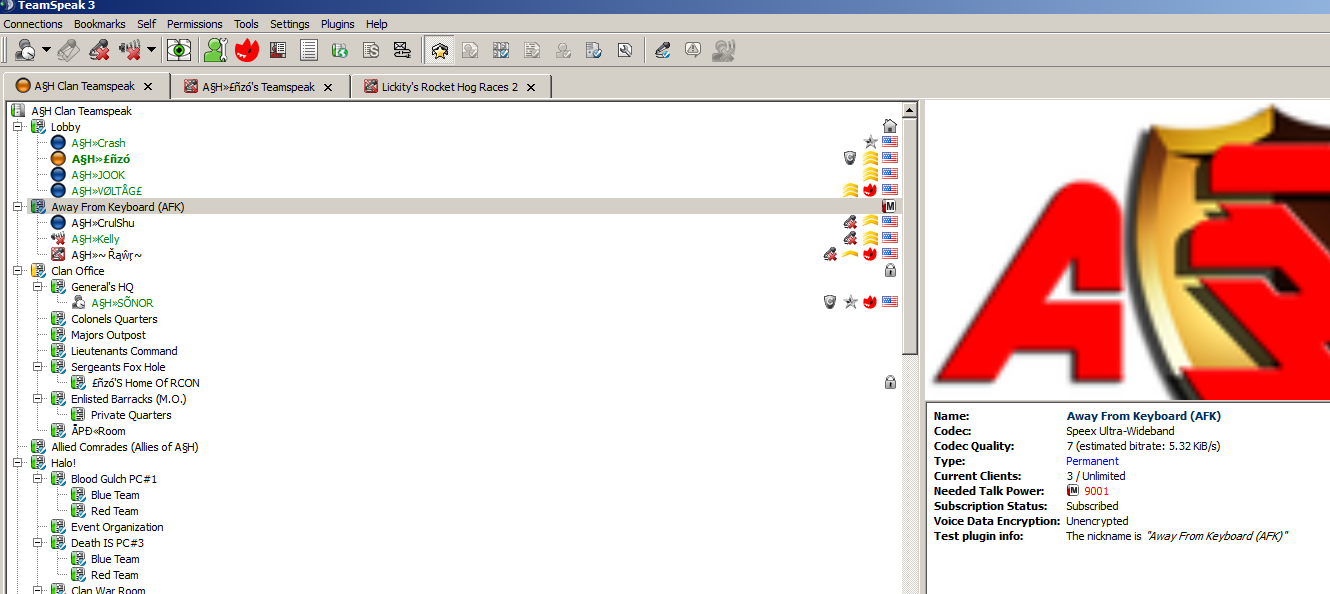Image resolution: width=1330 pixels, height=594 pixels.
Task: Collapse the Enlisted Barracks (M.O.) node
Action: click(x=37, y=399)
